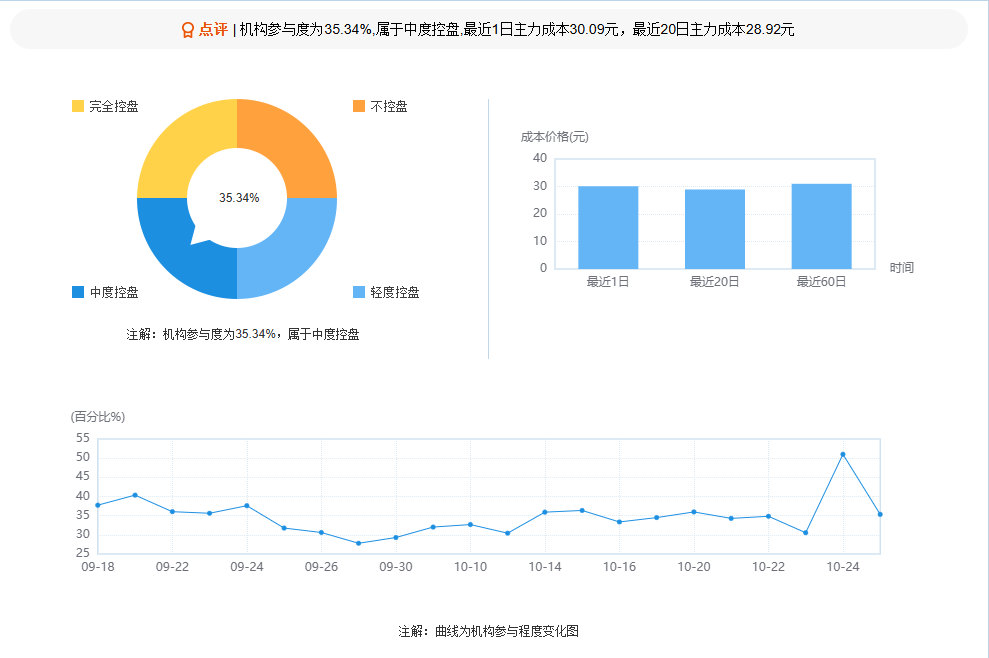Click the 中度控盘 legend label

(x=114, y=292)
